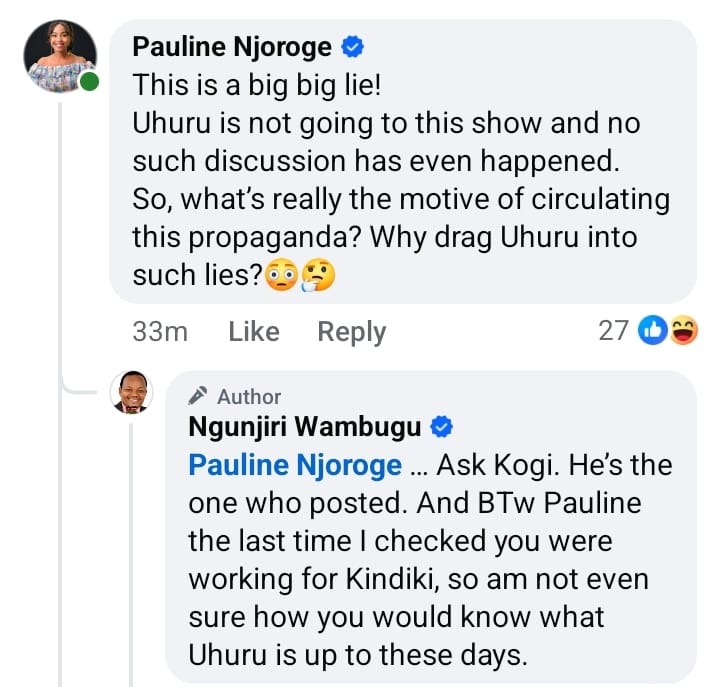Click the Author pencil icon

click(x=198, y=396)
